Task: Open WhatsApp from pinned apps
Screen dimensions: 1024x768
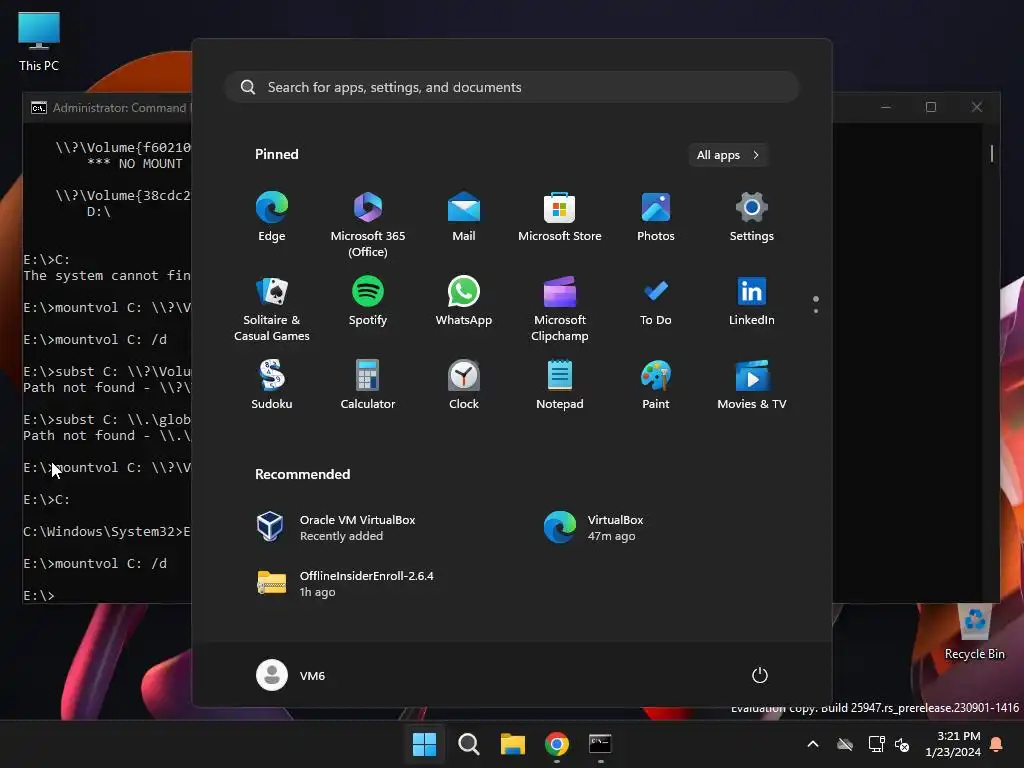Action: pyautogui.click(x=464, y=300)
